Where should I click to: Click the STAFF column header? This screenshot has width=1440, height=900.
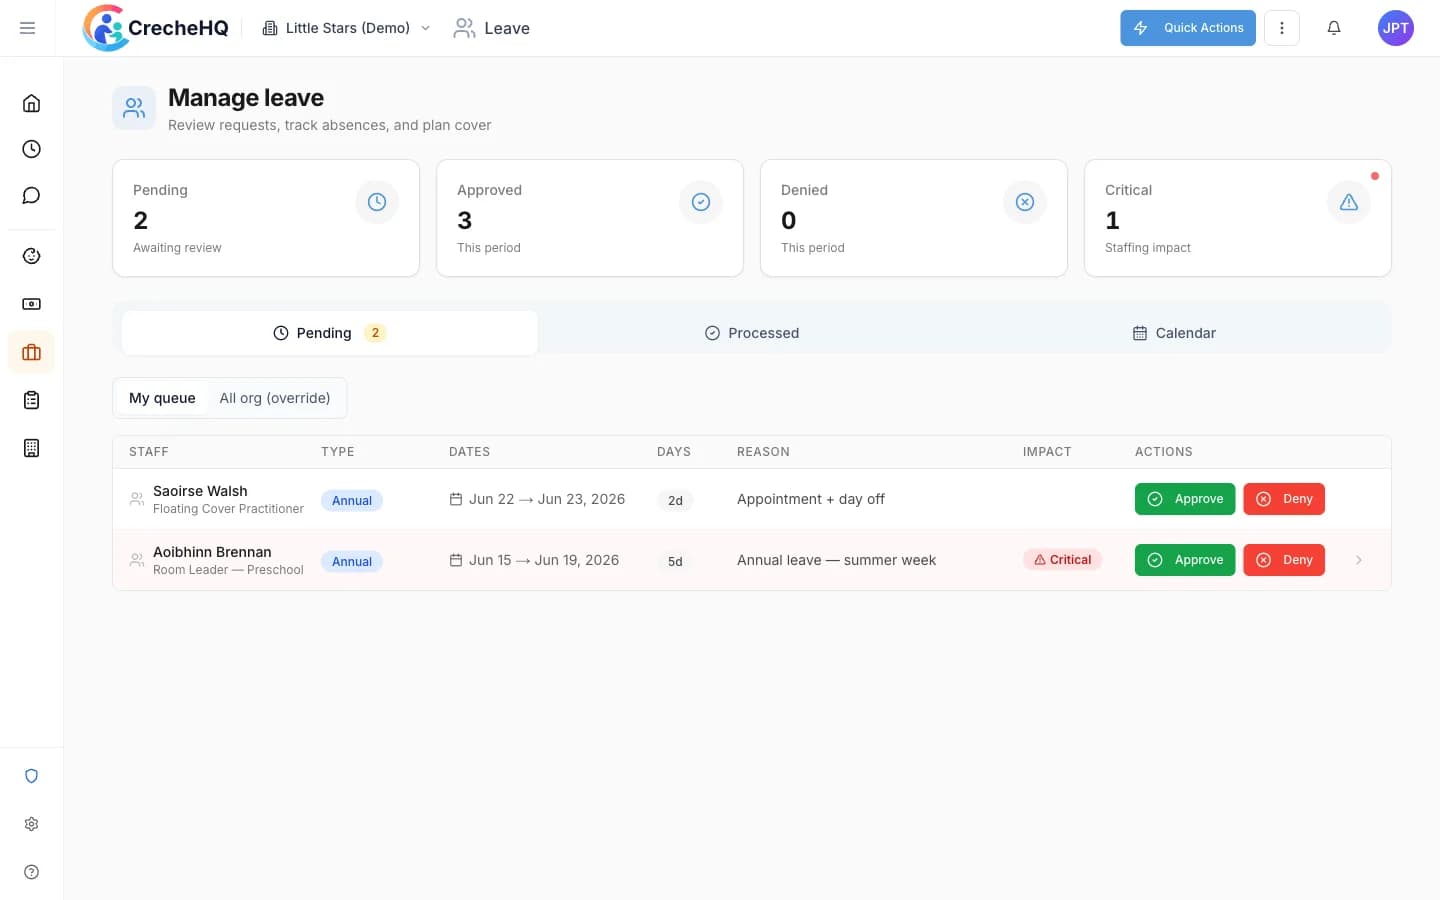pos(149,452)
